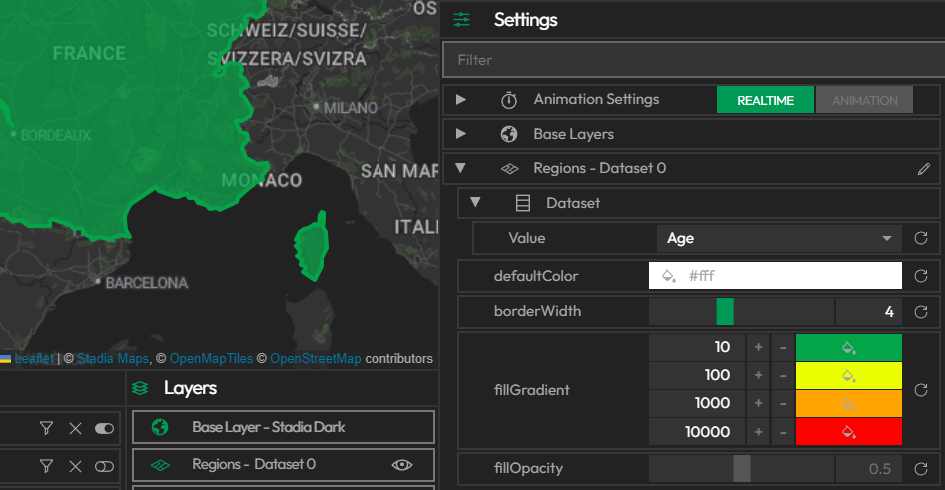This screenshot has height=490, width=945.
Task: Turn off the enabled switch in the top row
Action: point(104,429)
